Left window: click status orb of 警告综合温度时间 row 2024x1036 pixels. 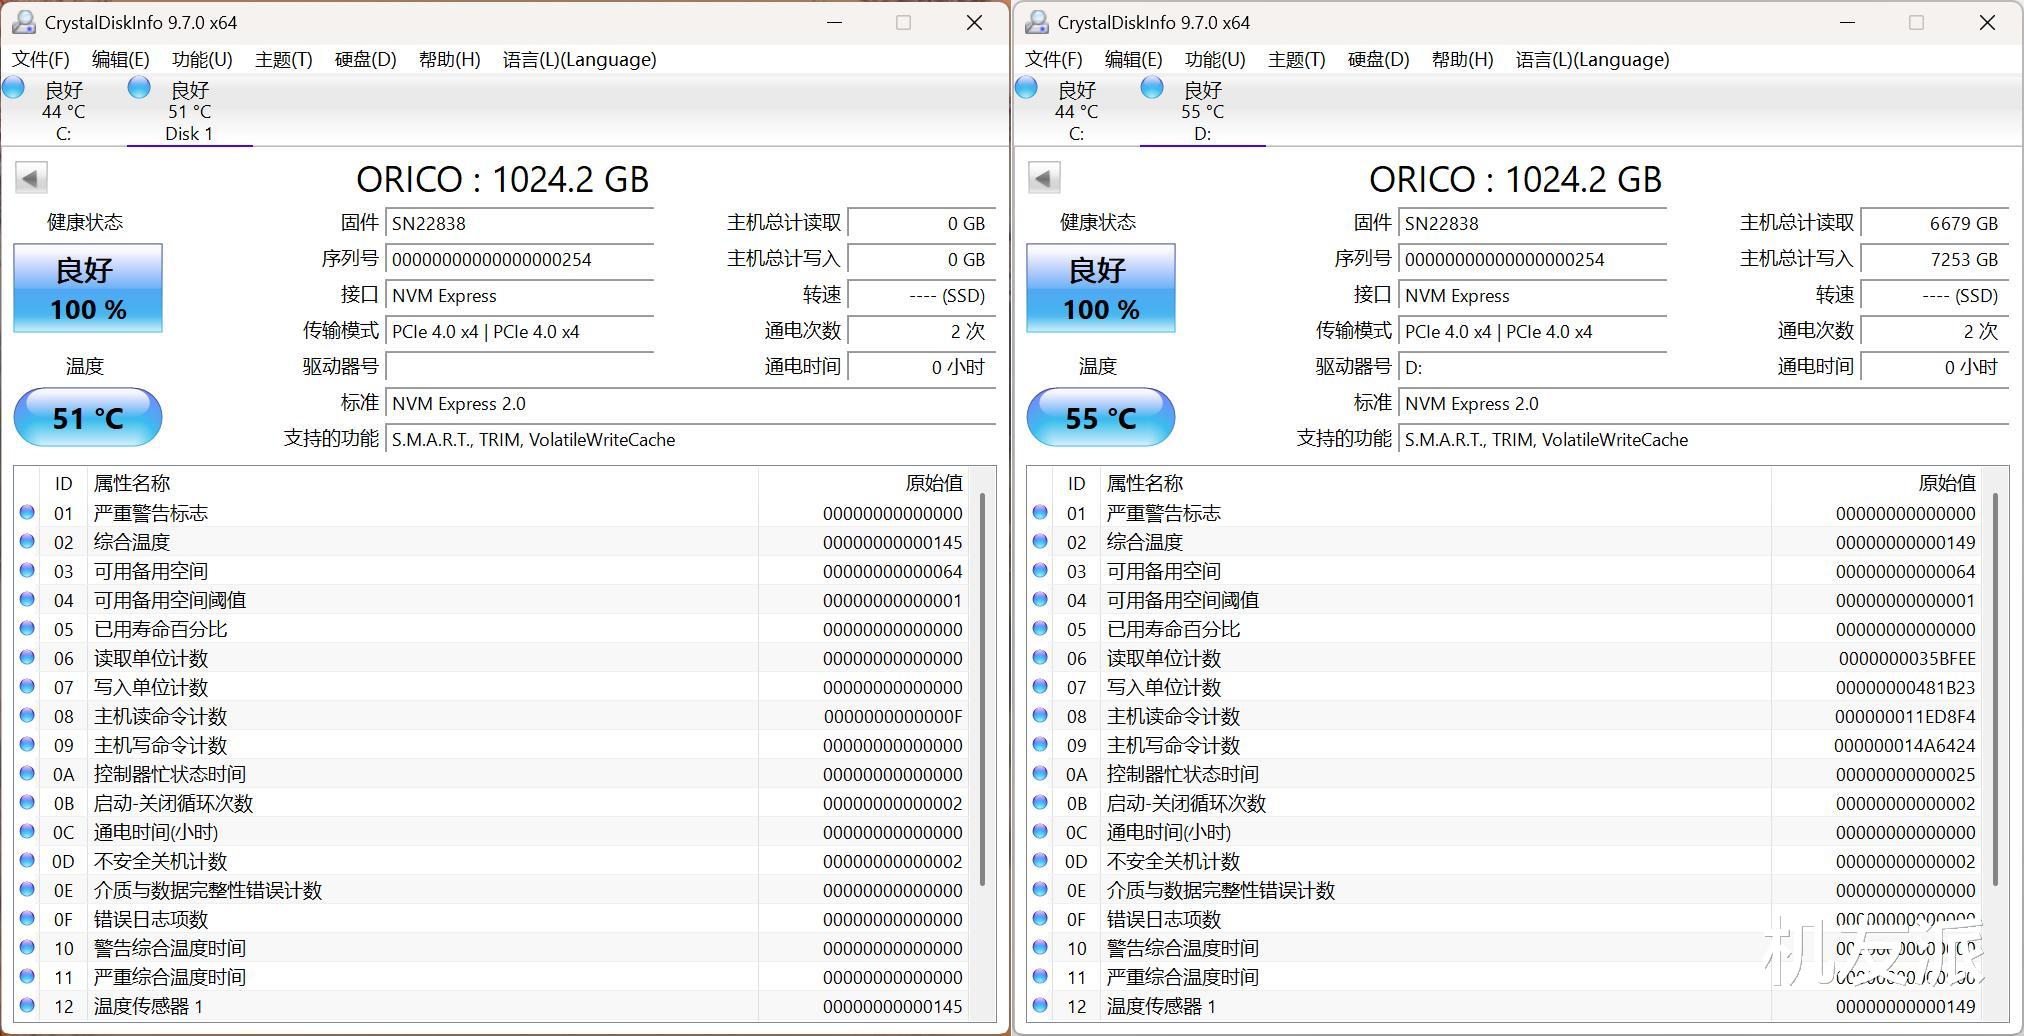click(x=27, y=948)
